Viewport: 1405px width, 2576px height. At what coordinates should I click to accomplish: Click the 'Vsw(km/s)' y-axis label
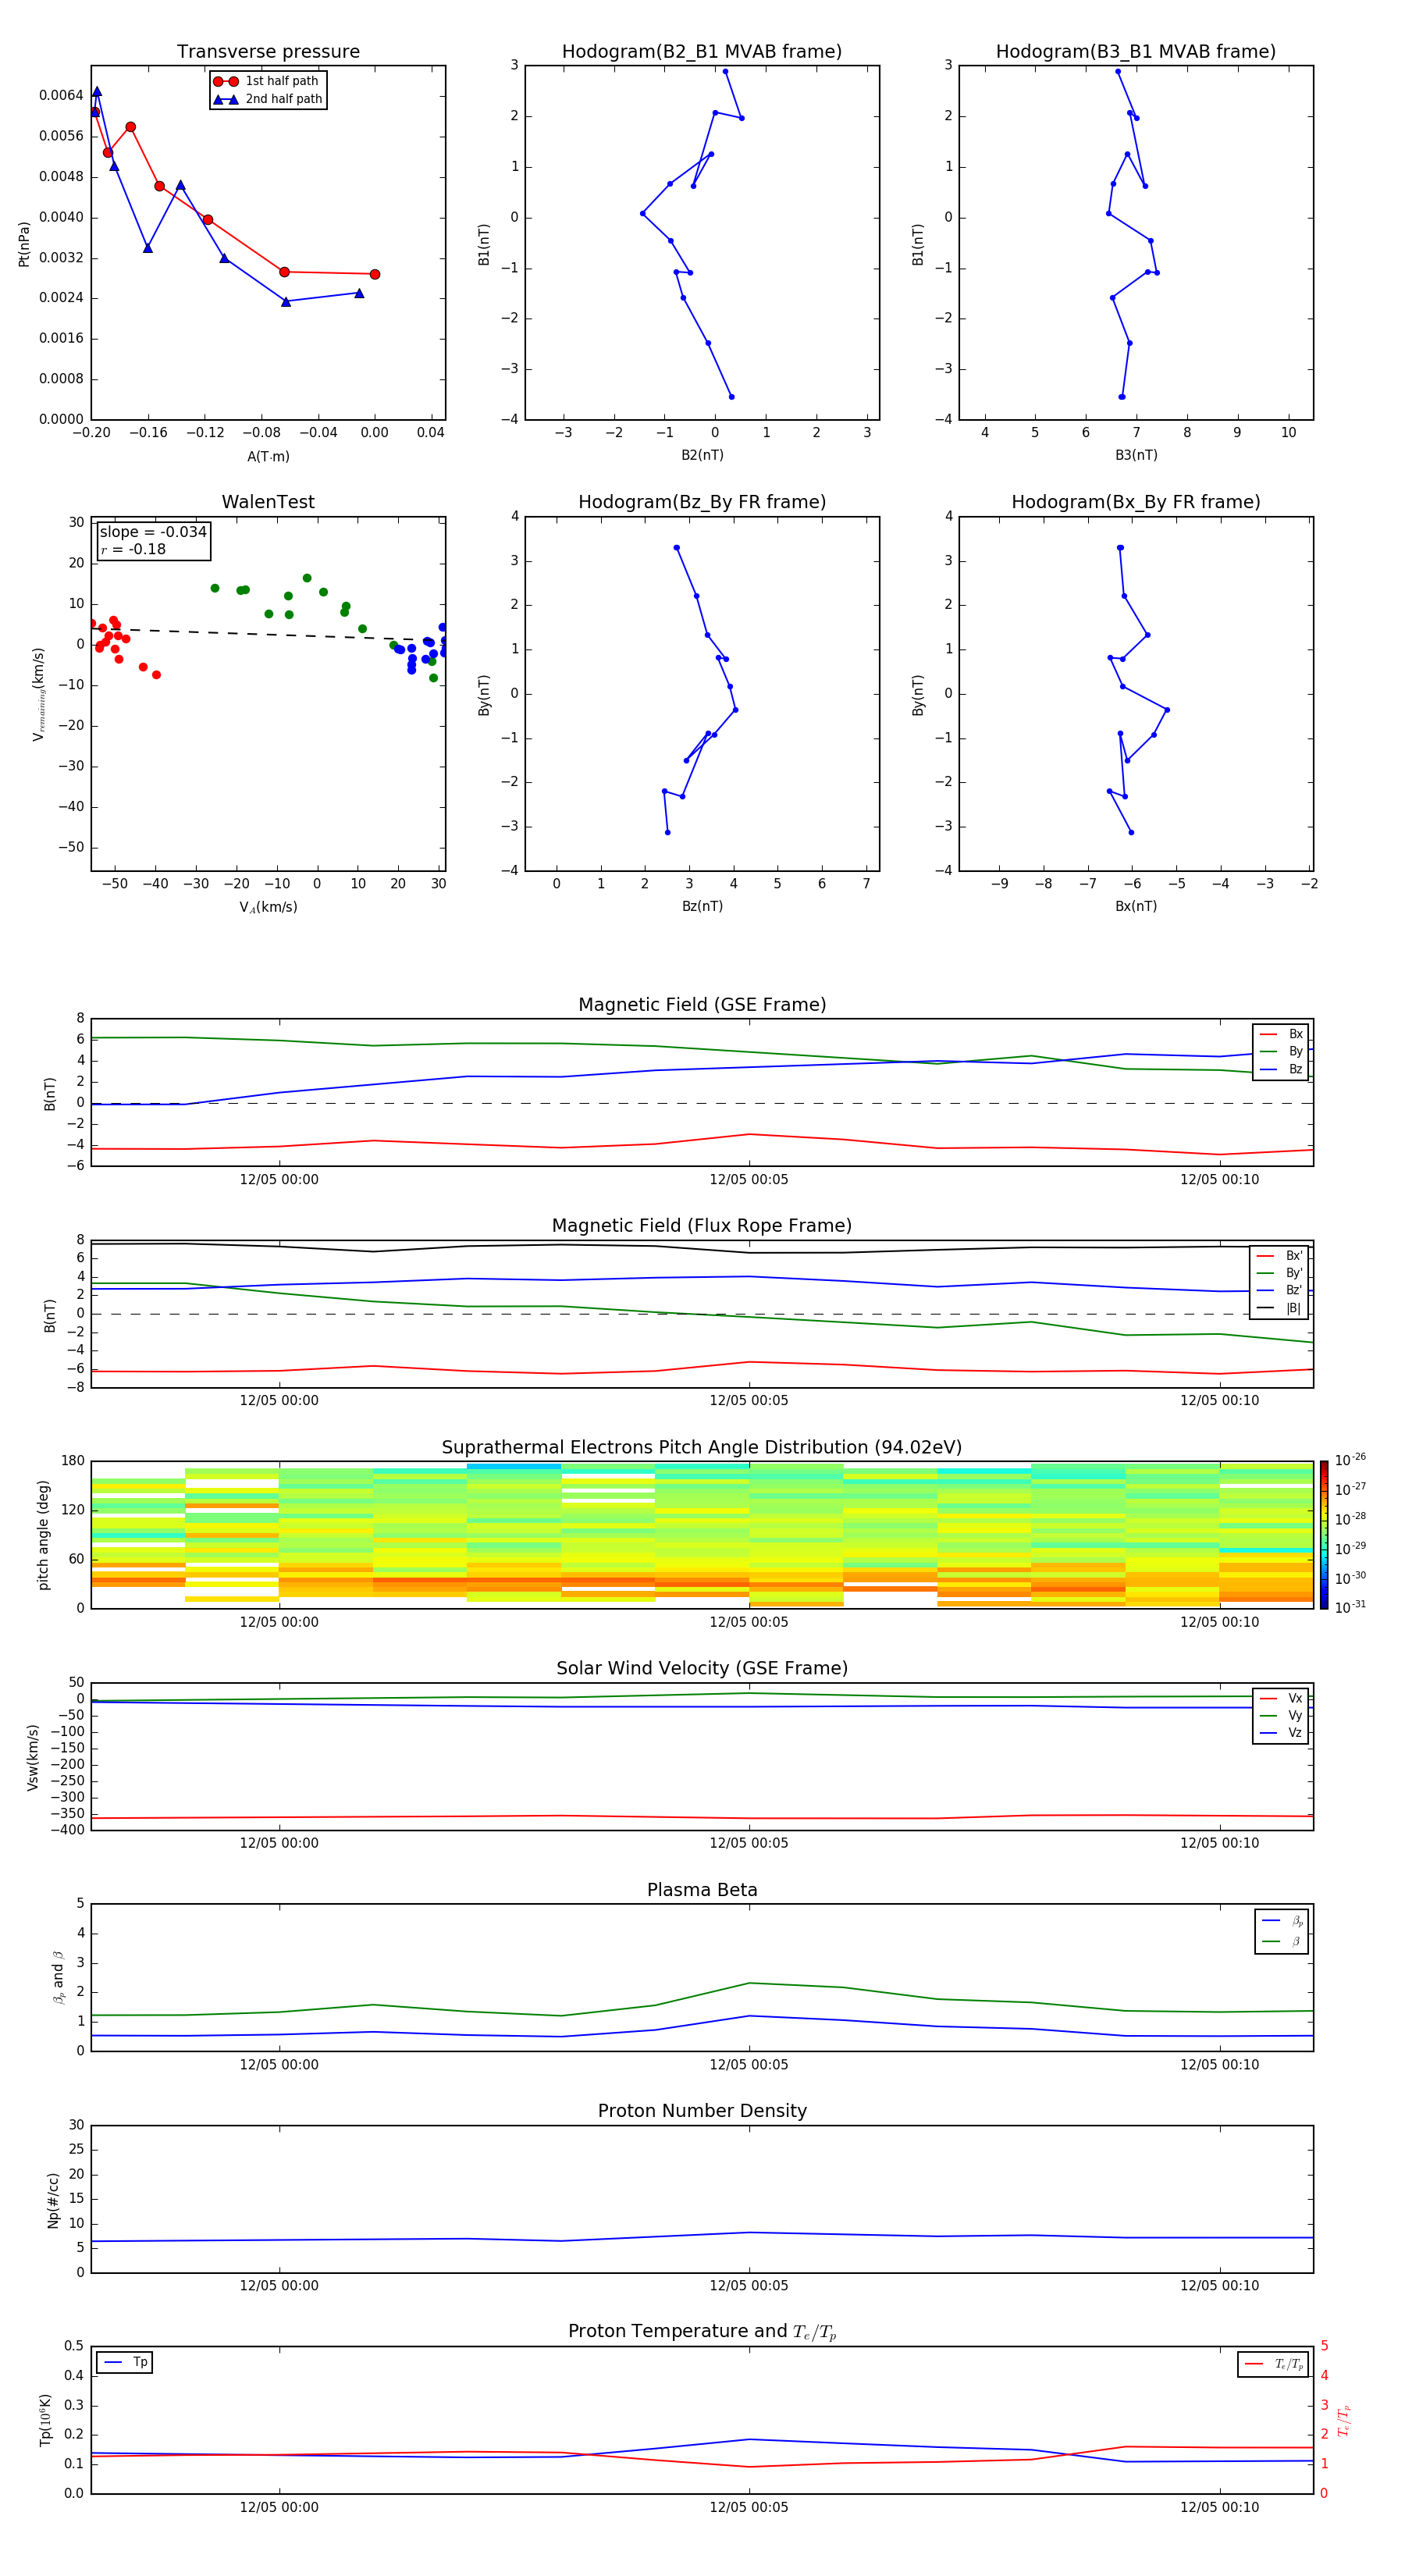coord(33,1757)
